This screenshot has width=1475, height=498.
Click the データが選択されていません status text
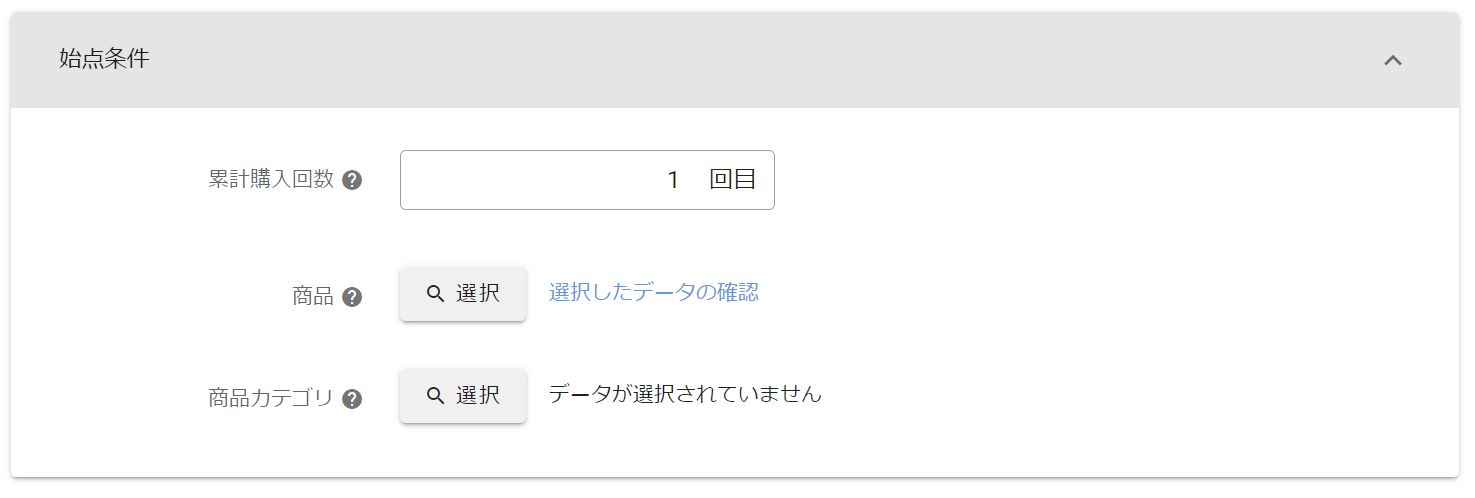pyautogui.click(x=684, y=394)
